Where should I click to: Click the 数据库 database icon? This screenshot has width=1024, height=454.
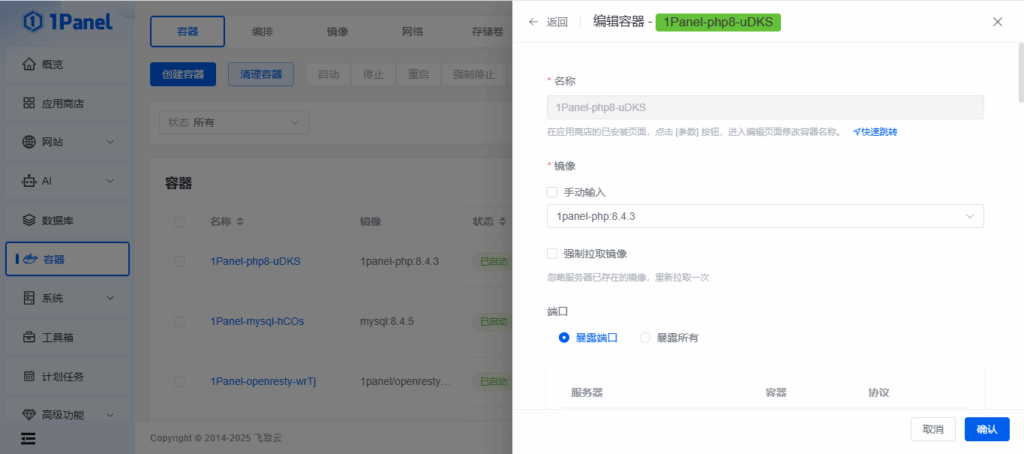click(x=29, y=220)
